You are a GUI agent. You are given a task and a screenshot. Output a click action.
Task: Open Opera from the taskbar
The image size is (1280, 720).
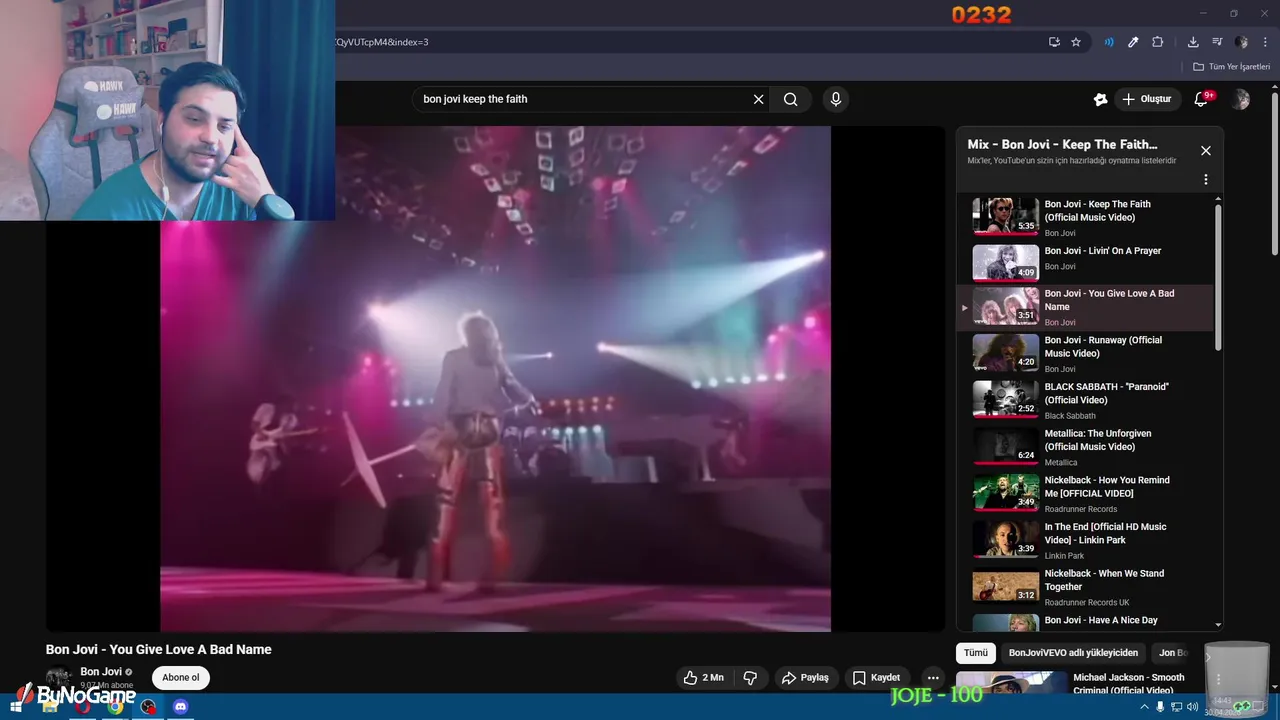83,707
